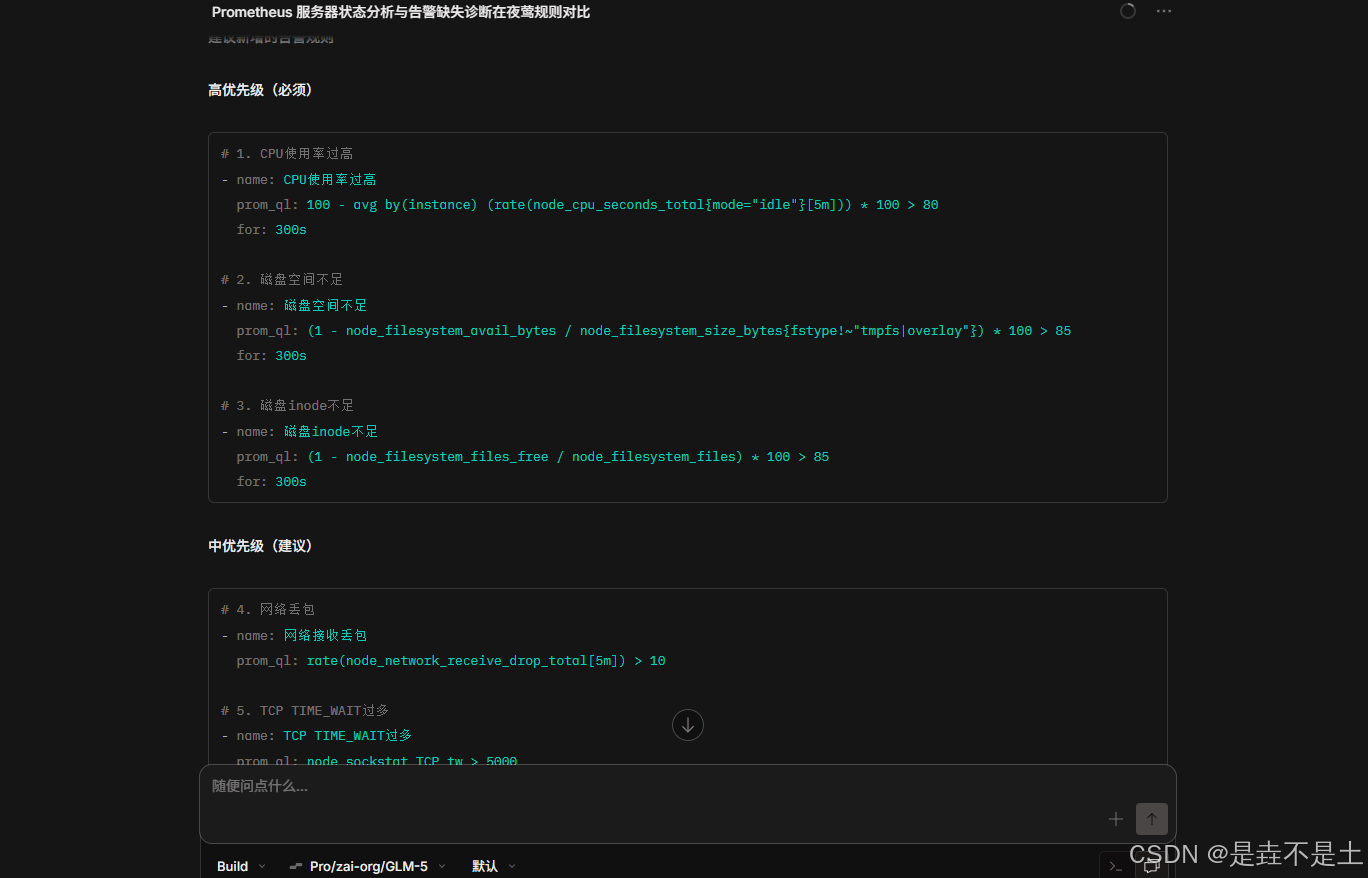1368x878 pixels.
Task: Click the for: 300s line under 磁盘inode不足
Action: click(271, 482)
